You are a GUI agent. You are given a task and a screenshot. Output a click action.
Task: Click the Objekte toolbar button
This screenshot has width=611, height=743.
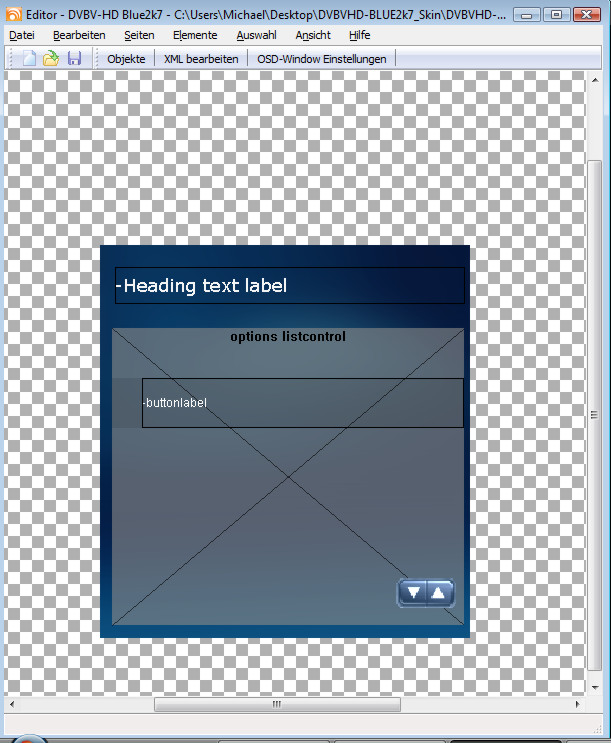[126, 59]
